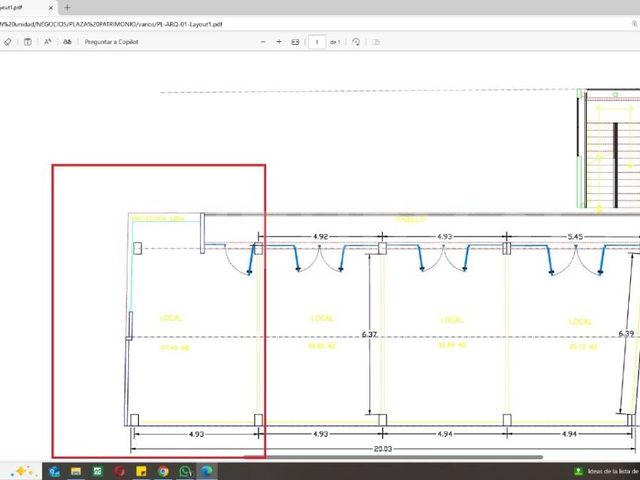The width and height of the screenshot is (640, 480).
Task: Open a new browser tab
Action: [67, 7]
